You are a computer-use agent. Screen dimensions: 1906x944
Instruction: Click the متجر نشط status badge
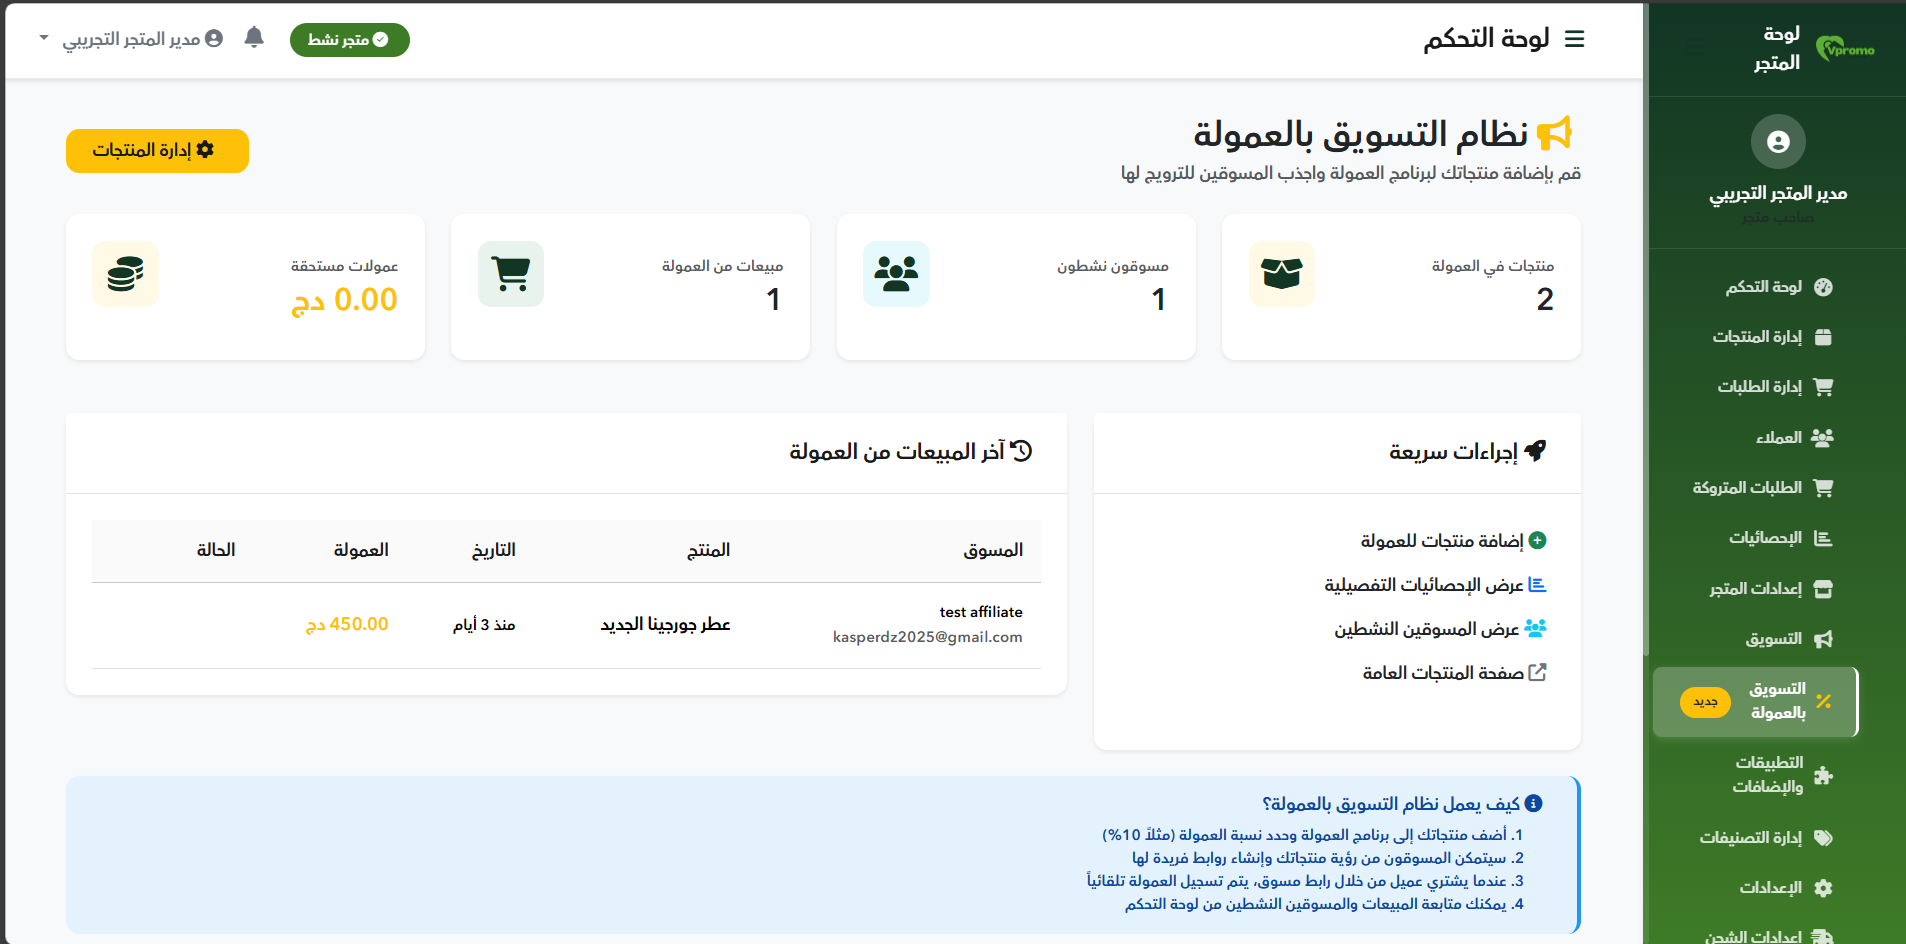[x=349, y=40]
